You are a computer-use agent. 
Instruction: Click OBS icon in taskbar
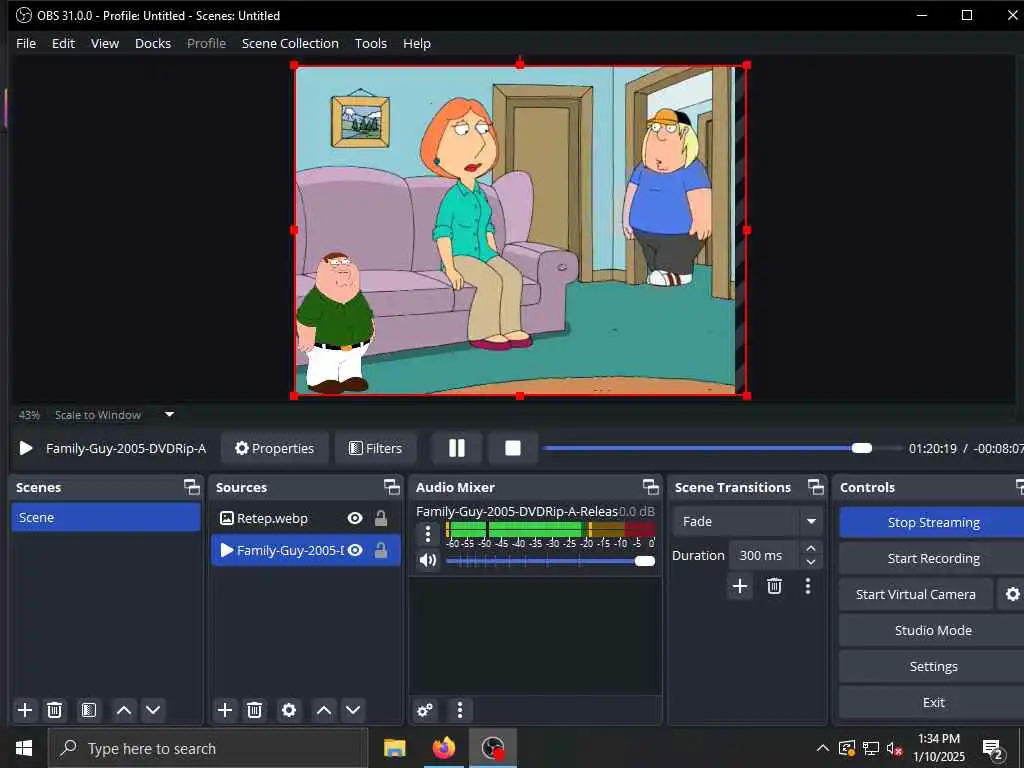[492, 748]
